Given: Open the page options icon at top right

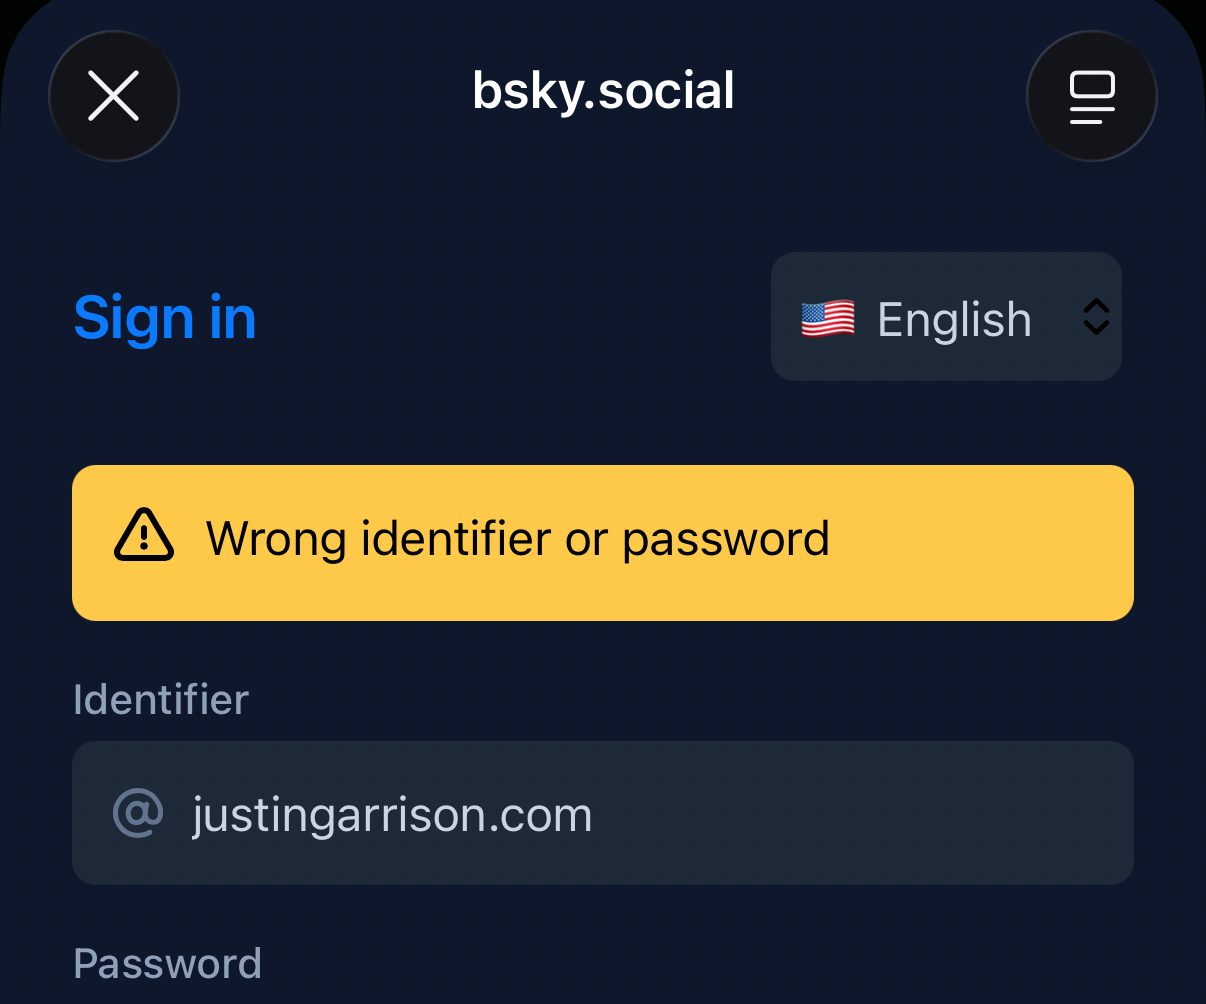Looking at the screenshot, I should coord(1091,96).
